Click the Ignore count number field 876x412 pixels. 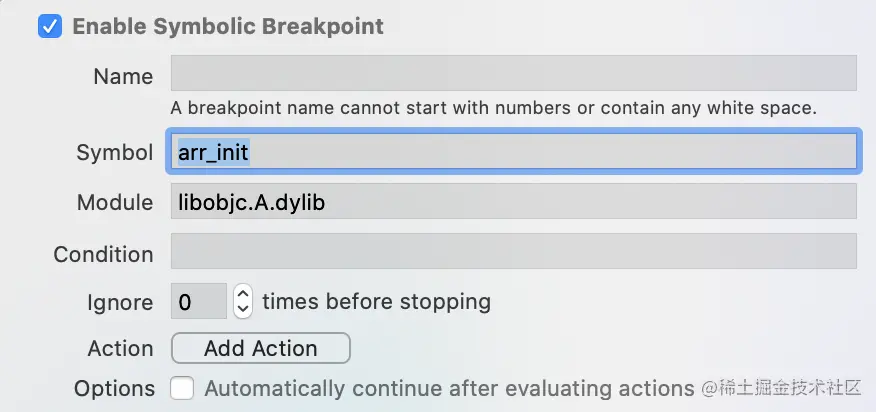(199, 301)
